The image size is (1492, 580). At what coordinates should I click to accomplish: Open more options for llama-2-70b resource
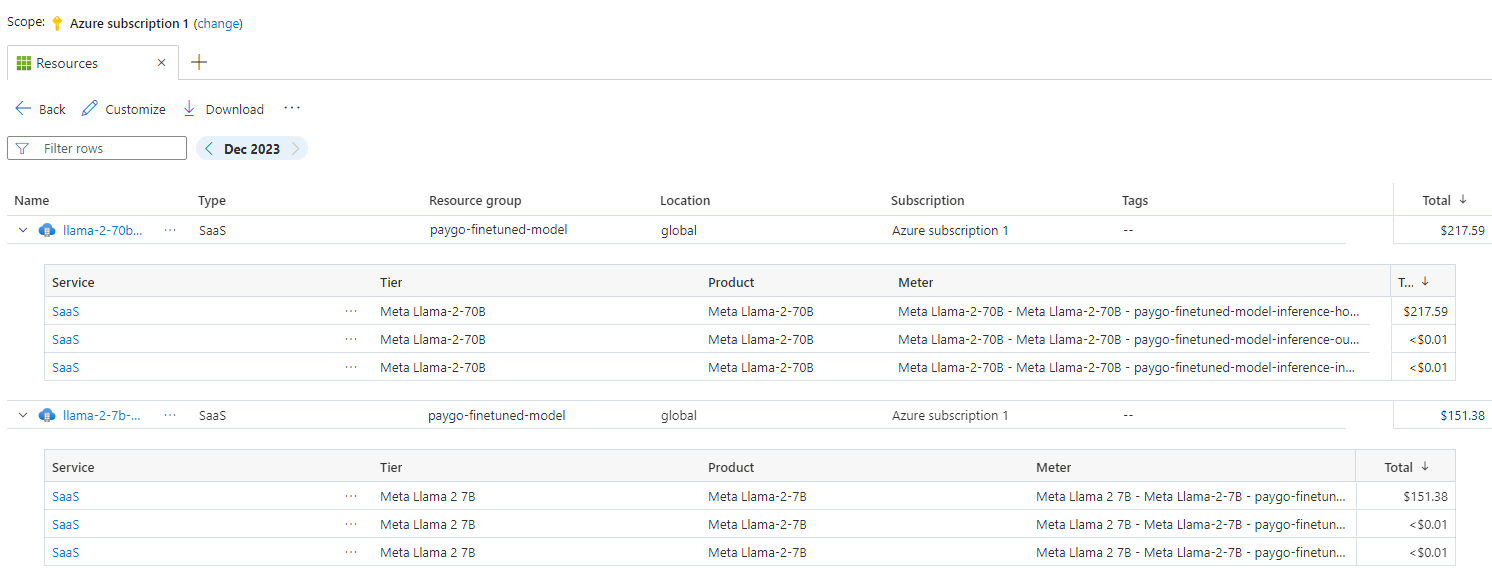click(x=170, y=230)
